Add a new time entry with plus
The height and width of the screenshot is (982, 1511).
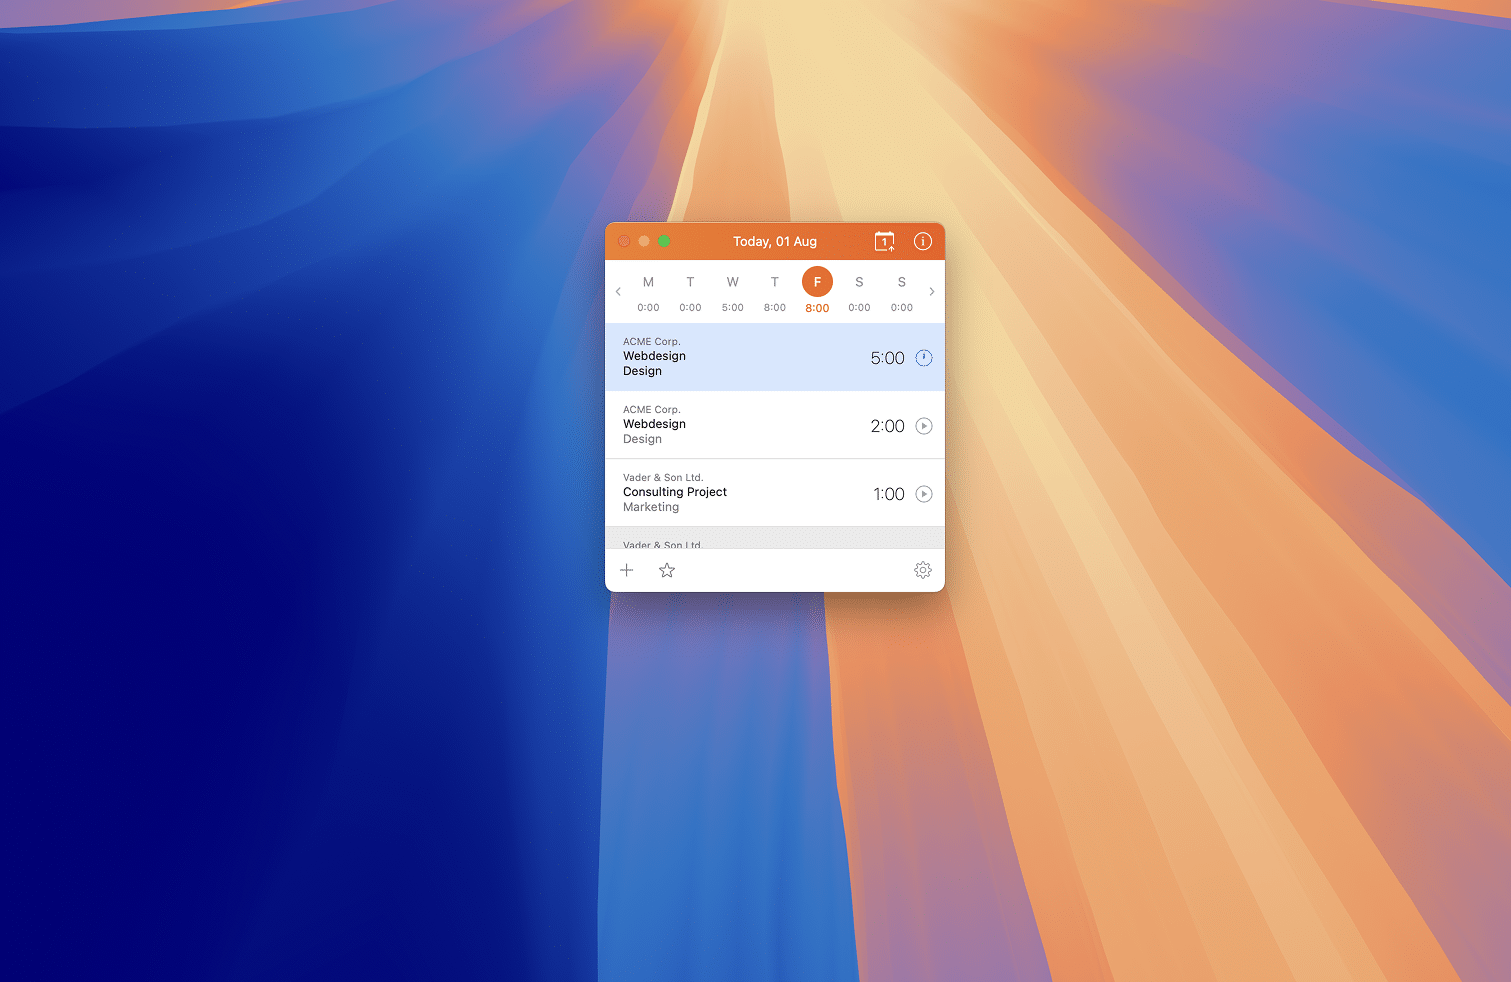(x=627, y=570)
